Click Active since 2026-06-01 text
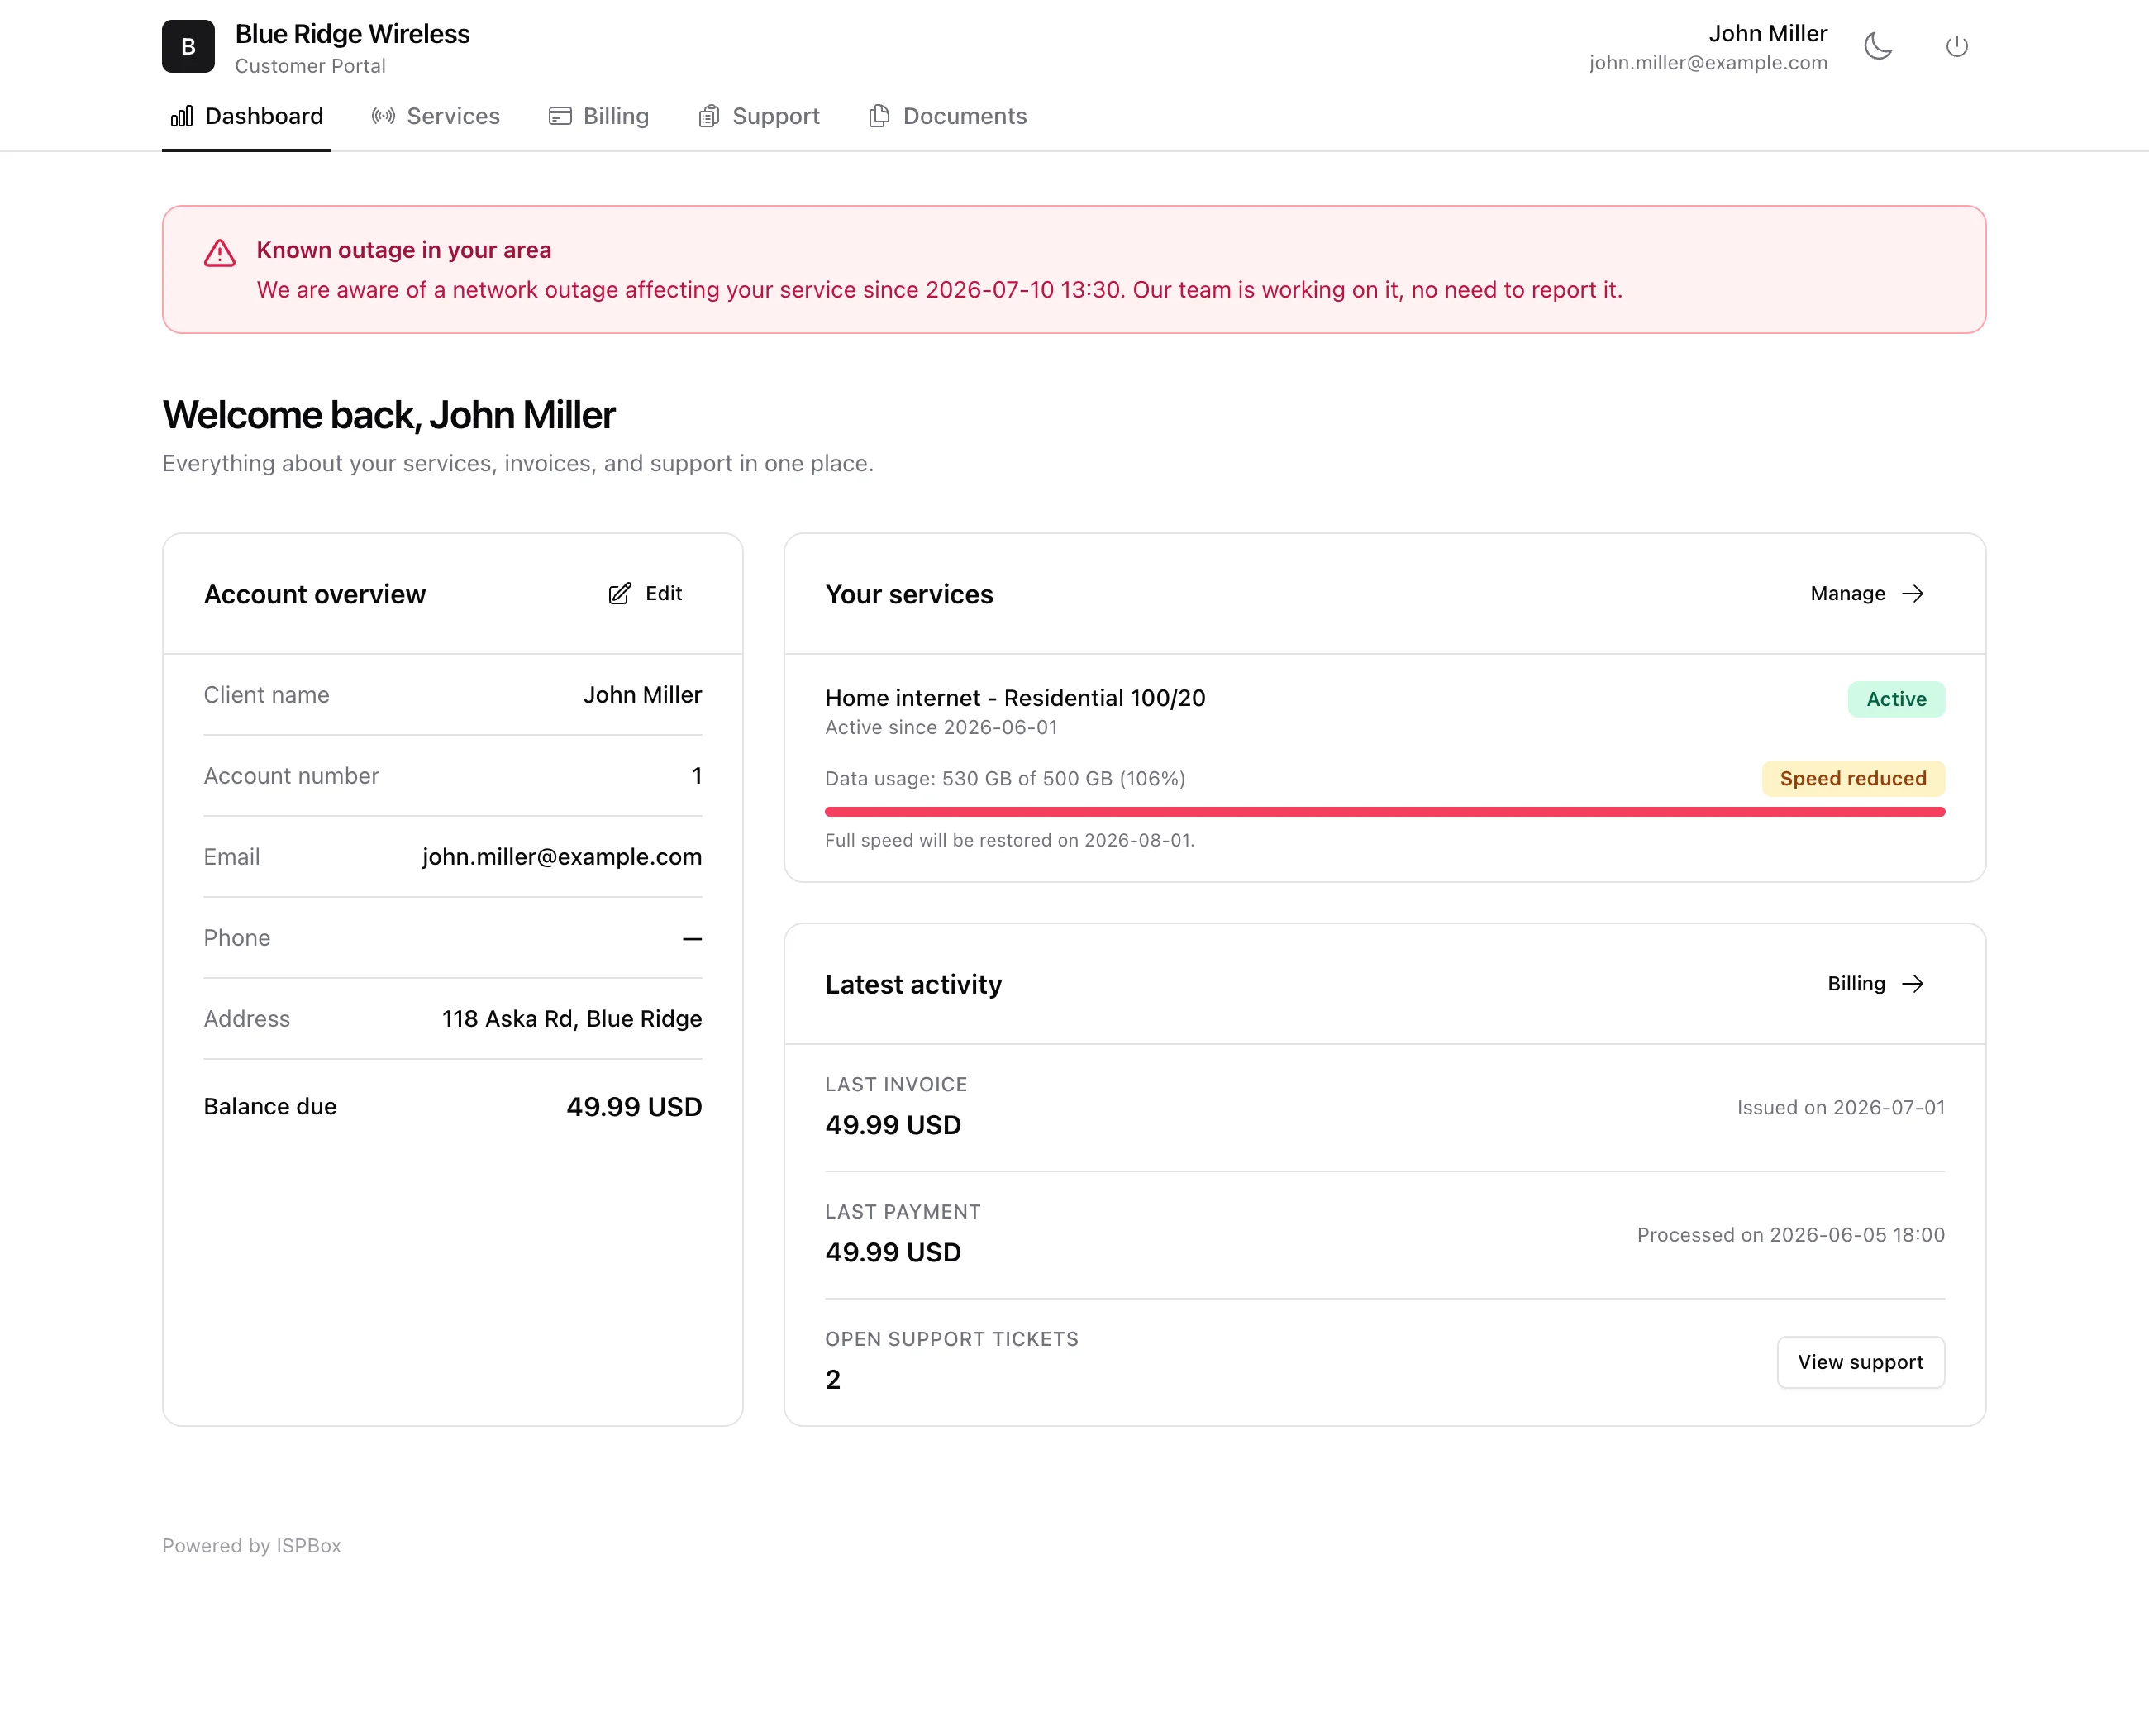2149x1736 pixels. [941, 728]
